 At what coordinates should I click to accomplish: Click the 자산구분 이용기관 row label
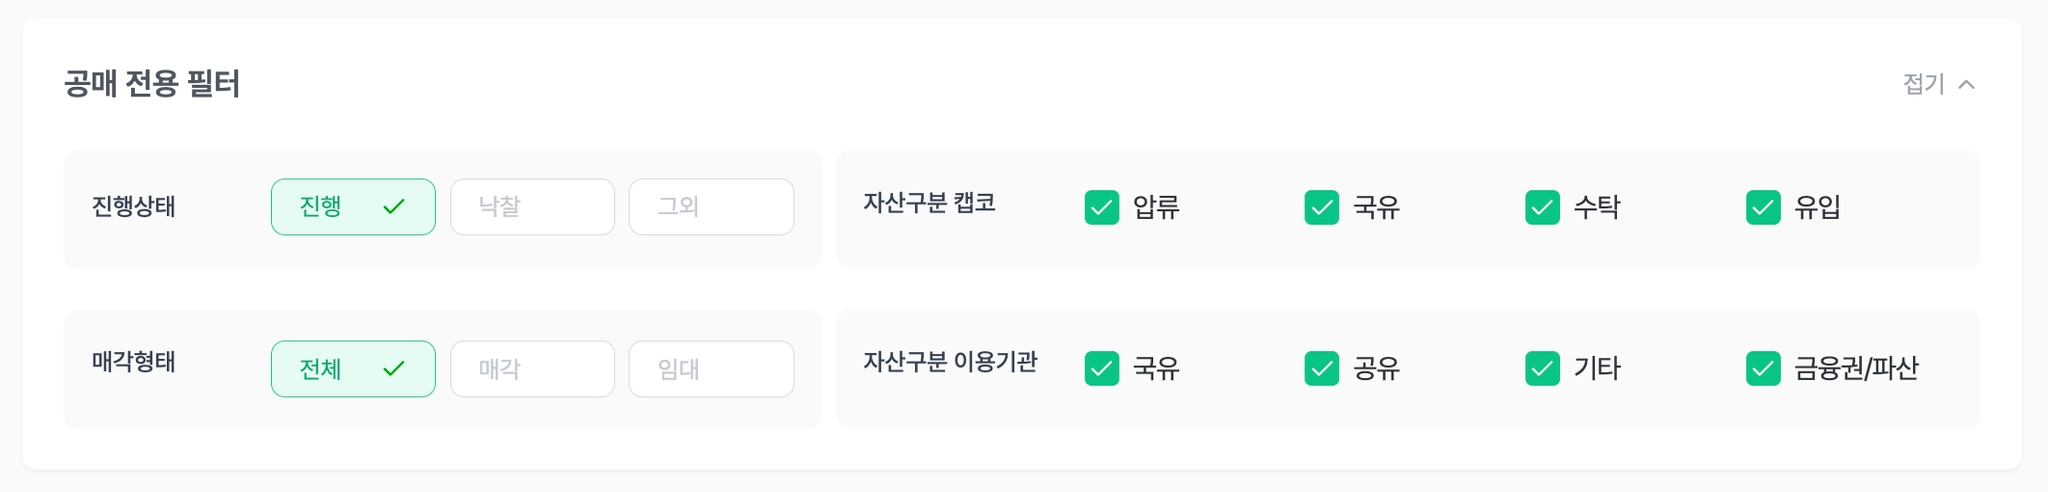point(950,361)
